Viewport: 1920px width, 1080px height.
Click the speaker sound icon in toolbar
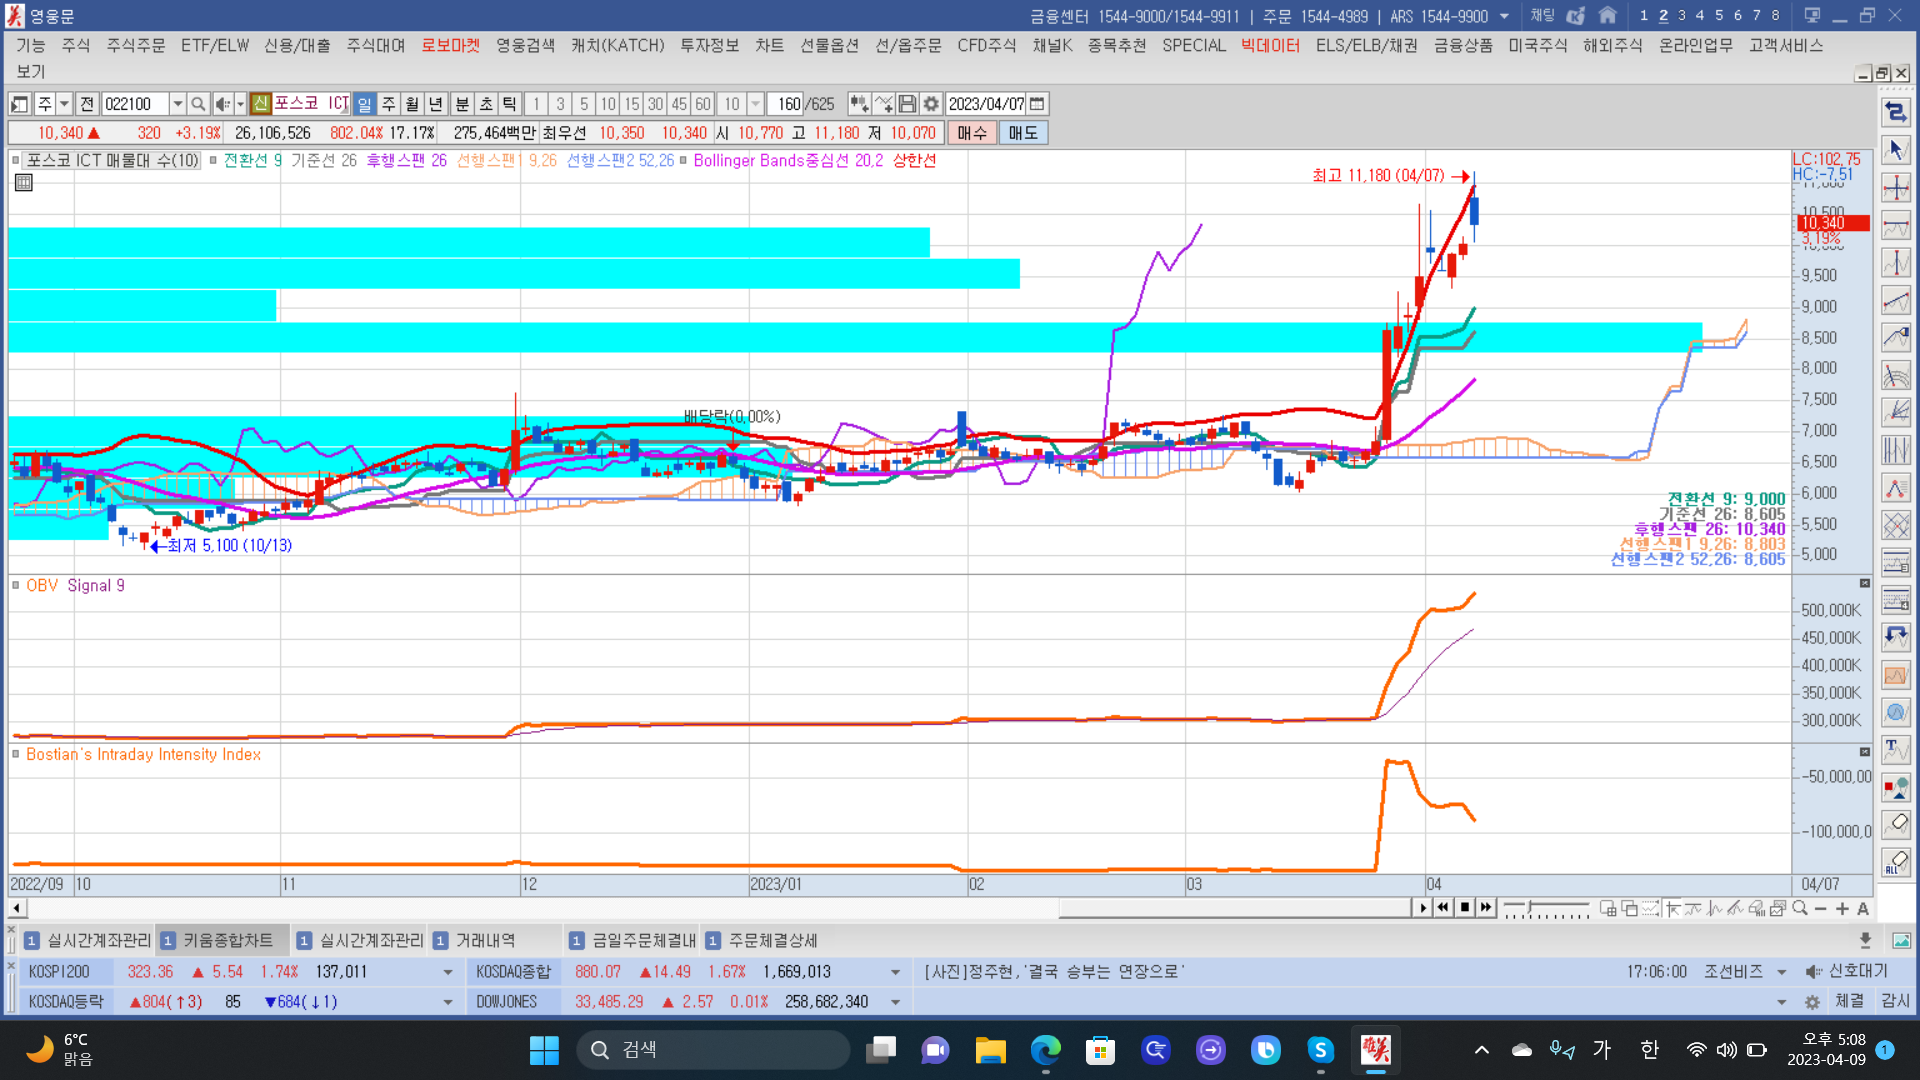pyautogui.click(x=222, y=104)
